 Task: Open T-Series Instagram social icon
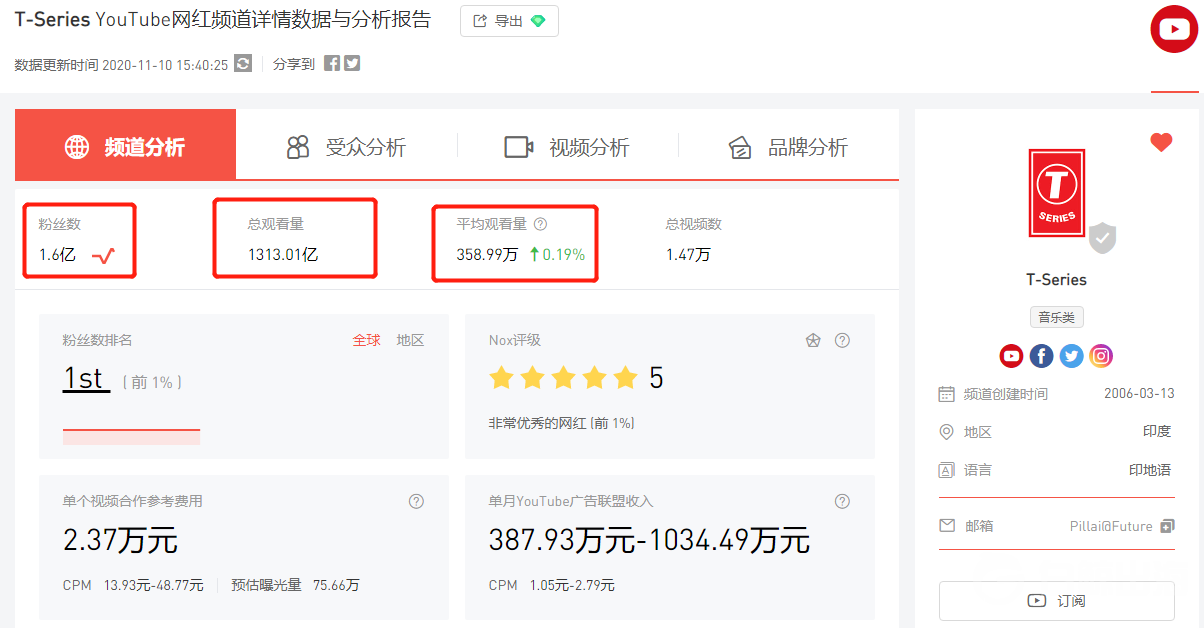(1101, 355)
